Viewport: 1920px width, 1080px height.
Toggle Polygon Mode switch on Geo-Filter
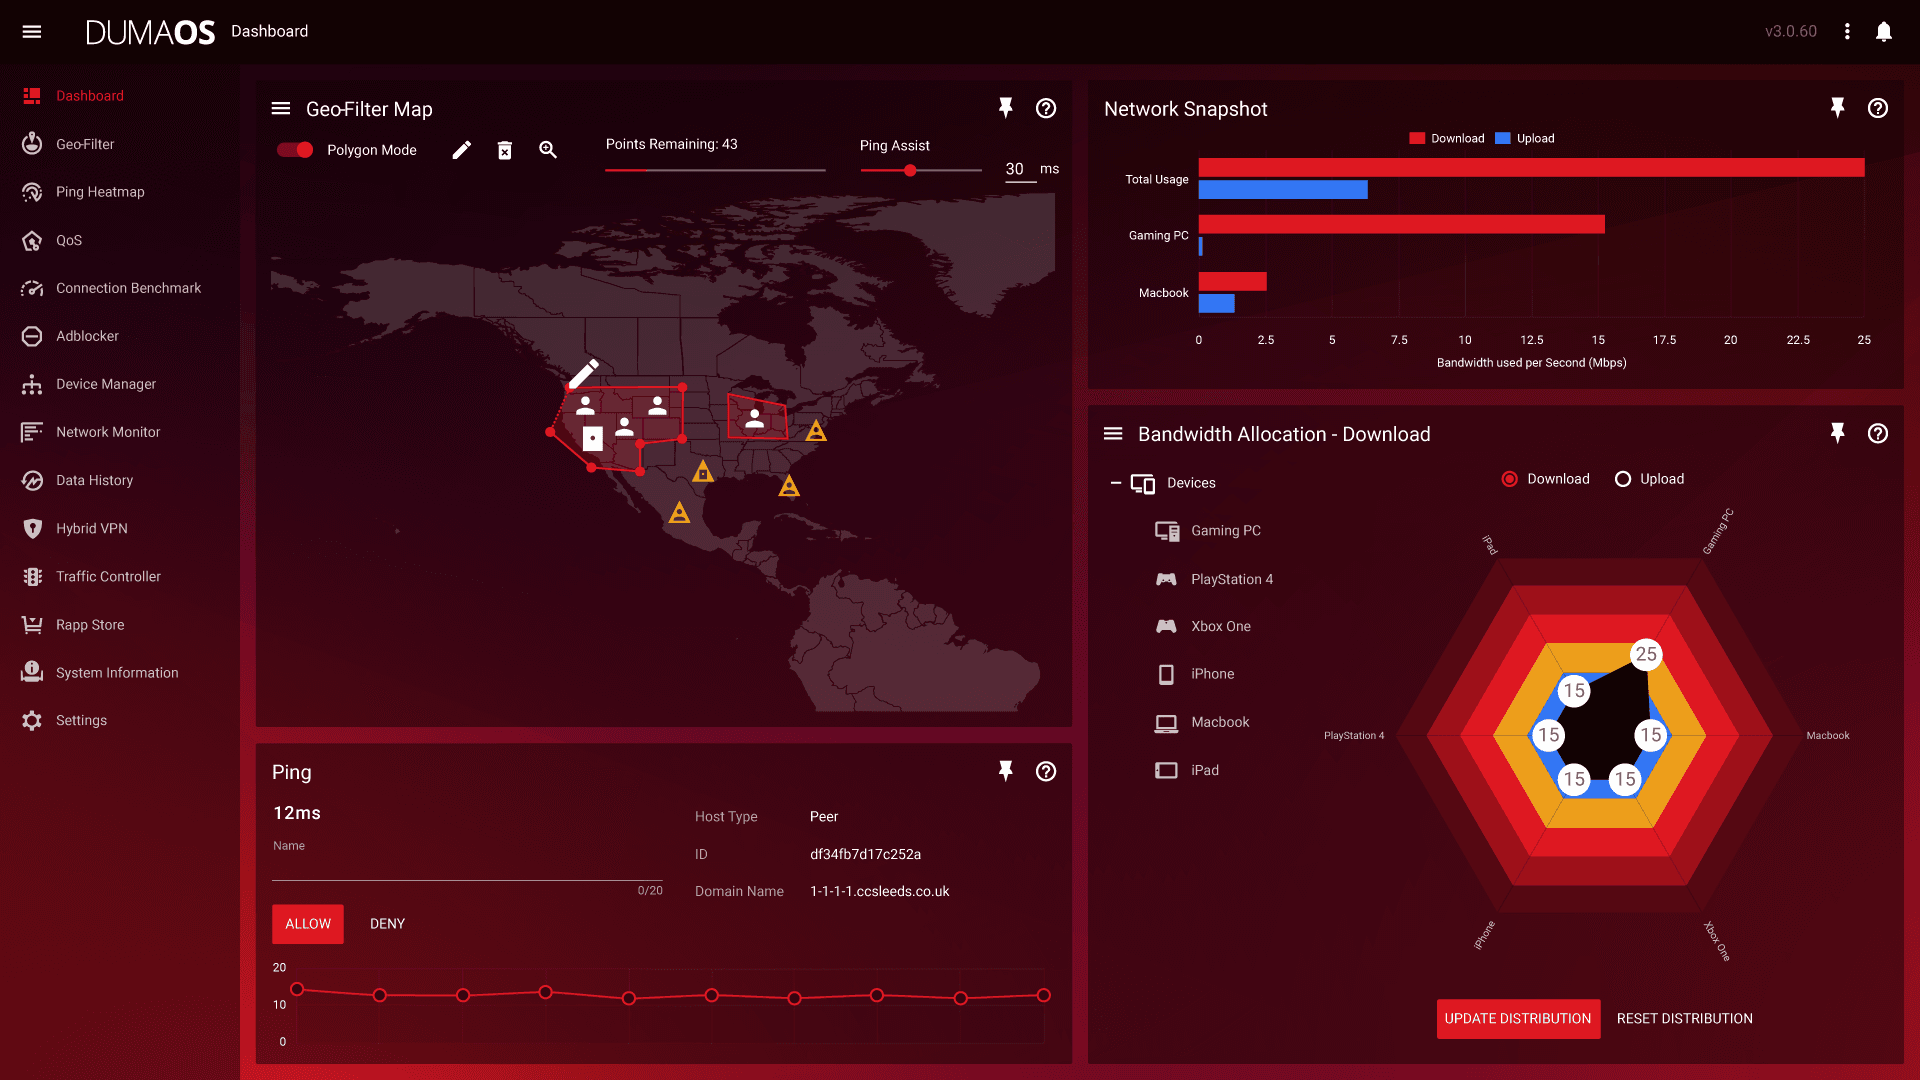293,149
